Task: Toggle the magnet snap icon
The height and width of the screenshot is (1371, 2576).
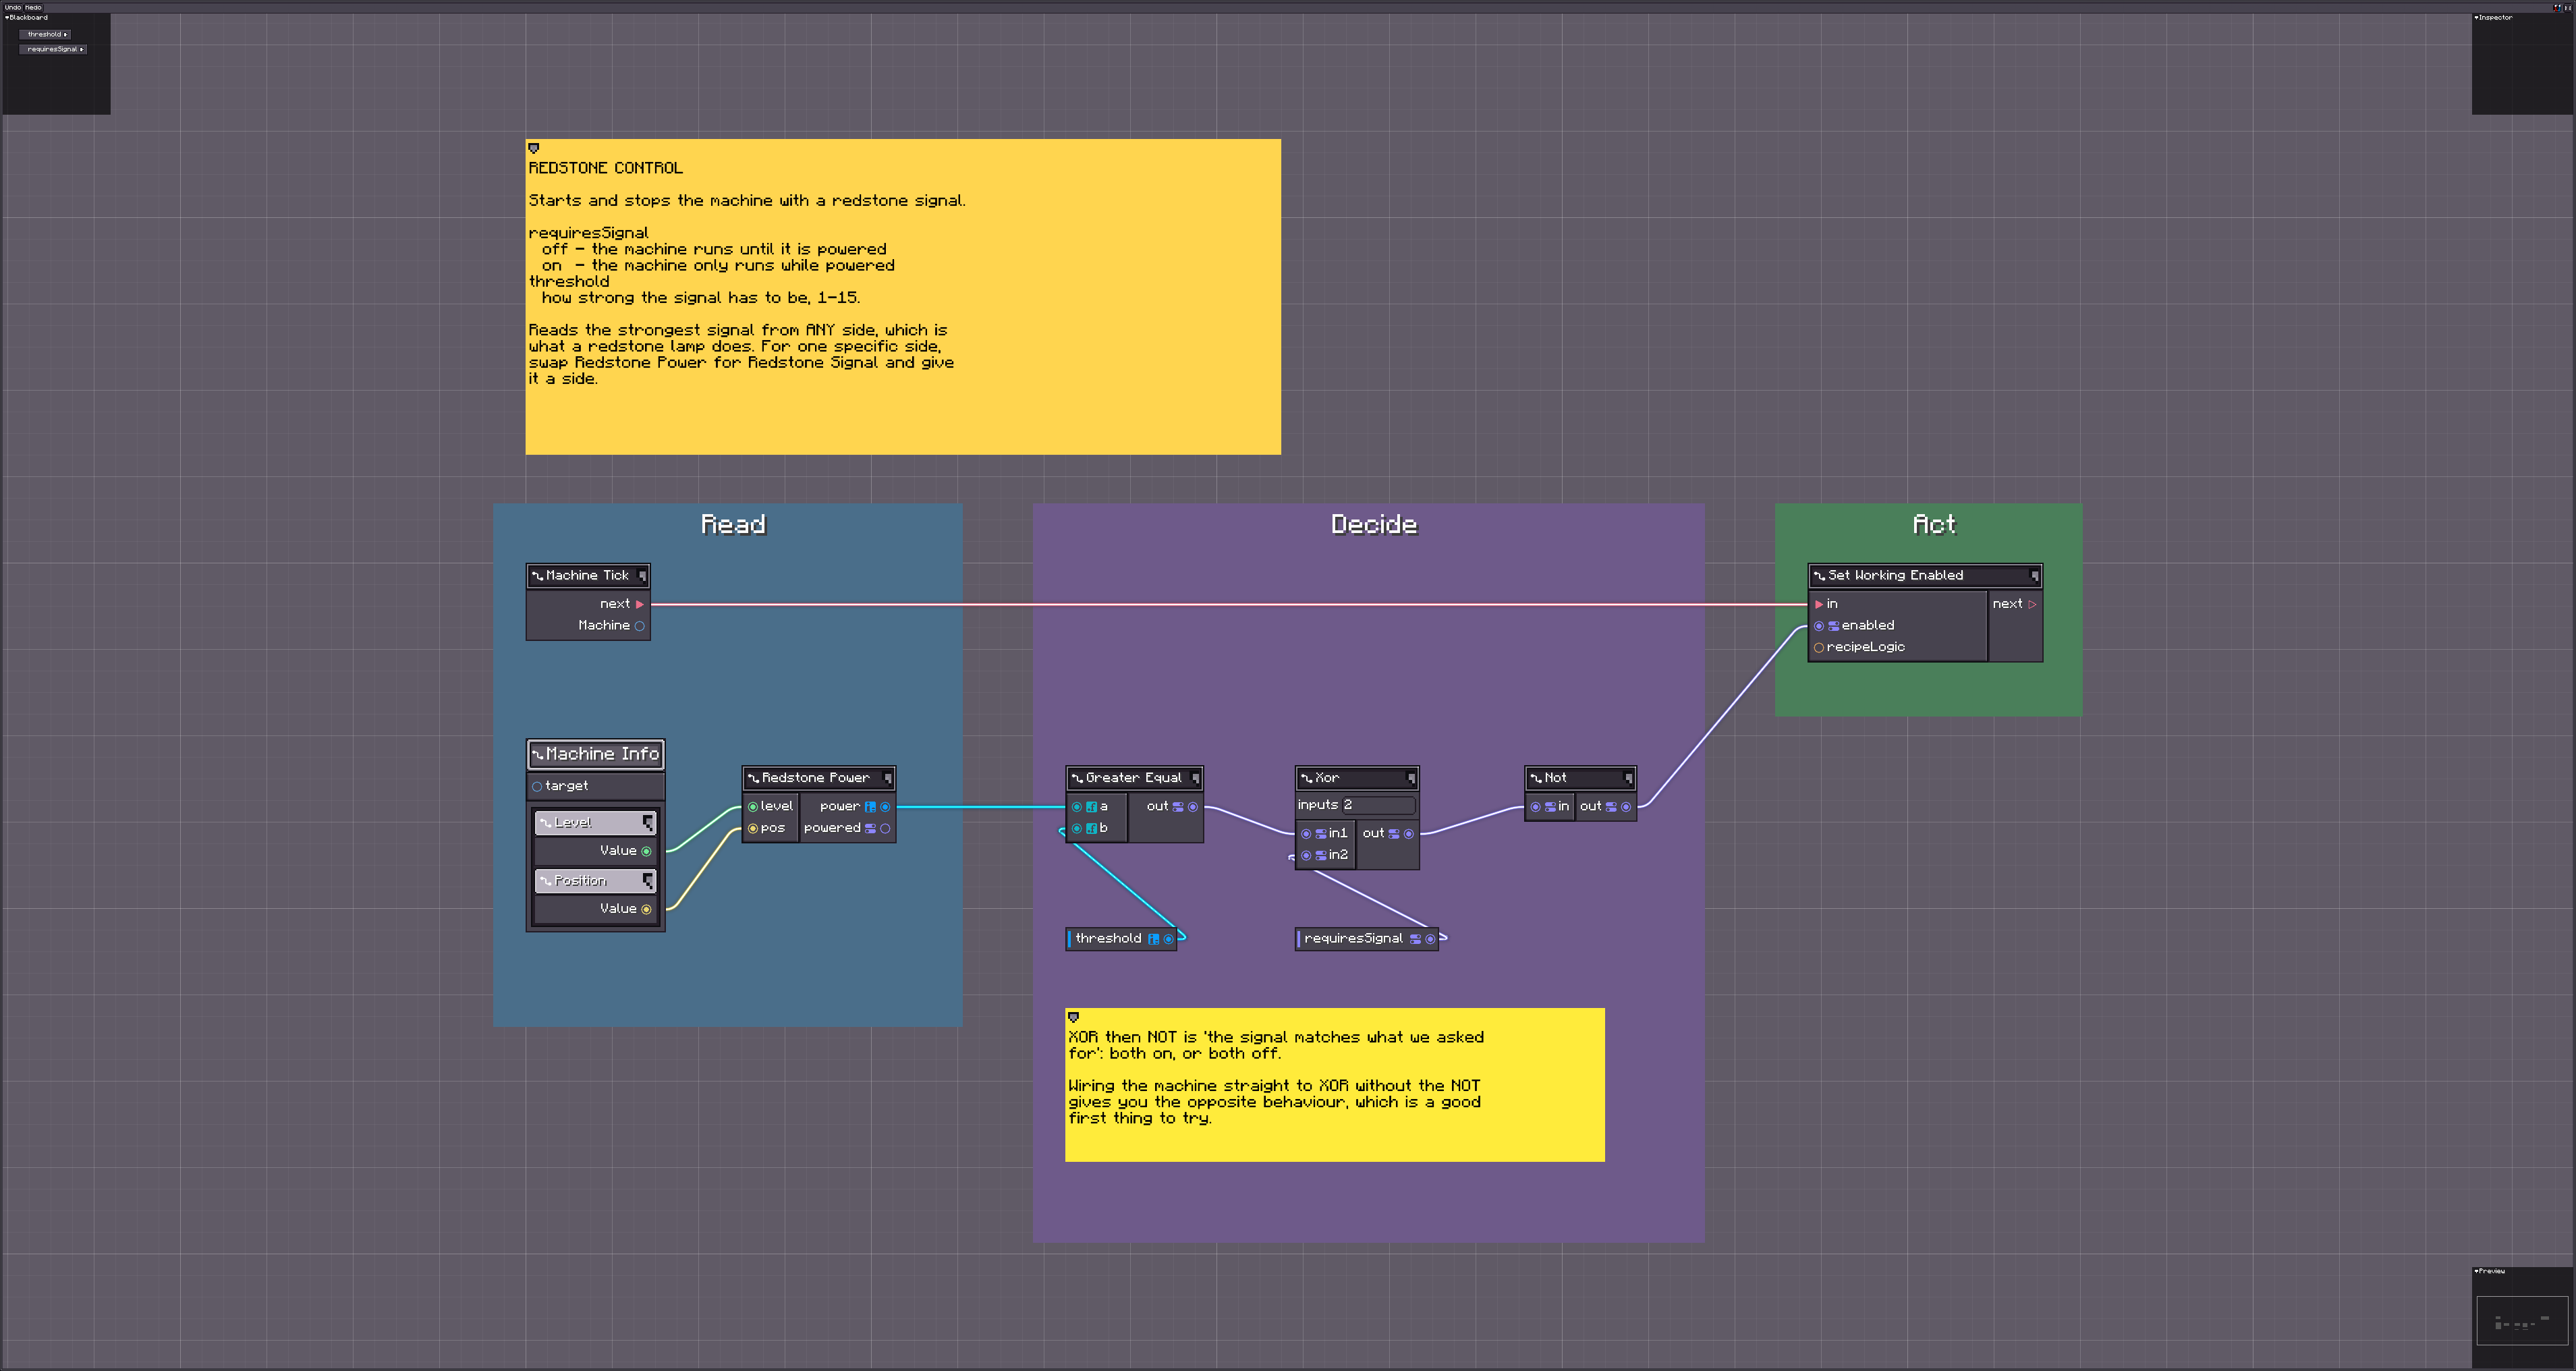Action: pos(2557,7)
